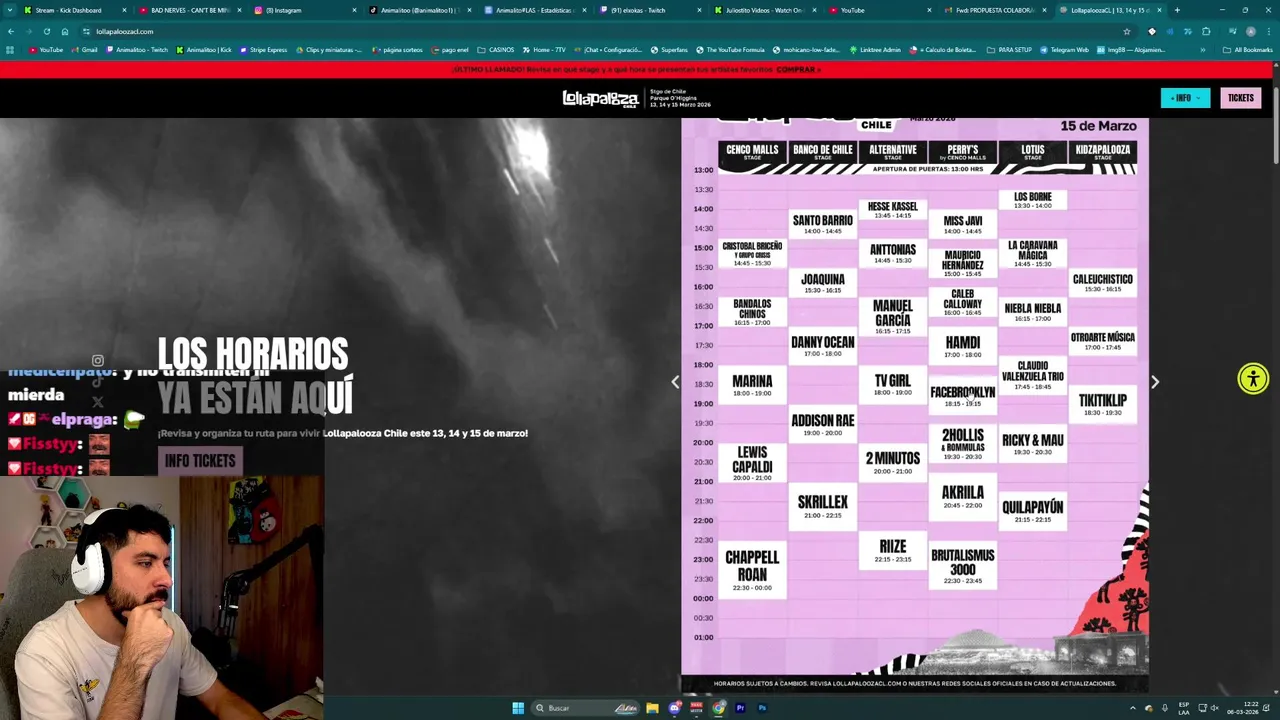
Task: Open Animalitoo - Twitch bookmark
Action: [x=137, y=50]
